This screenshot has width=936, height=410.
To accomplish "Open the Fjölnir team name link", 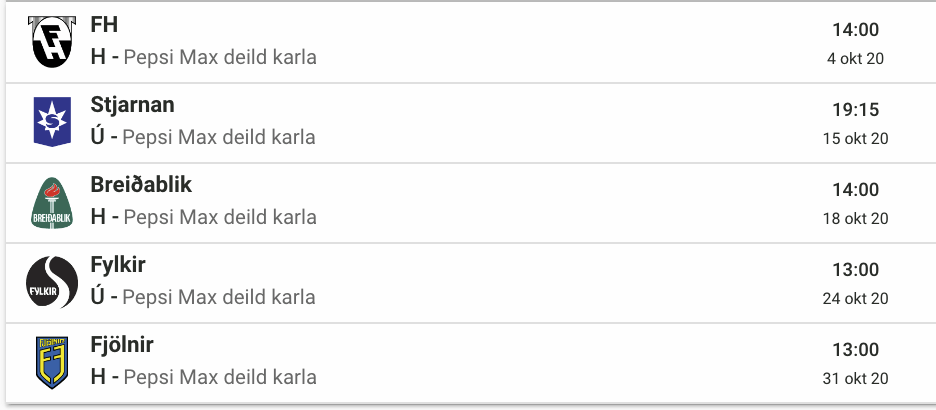I will (122, 345).
